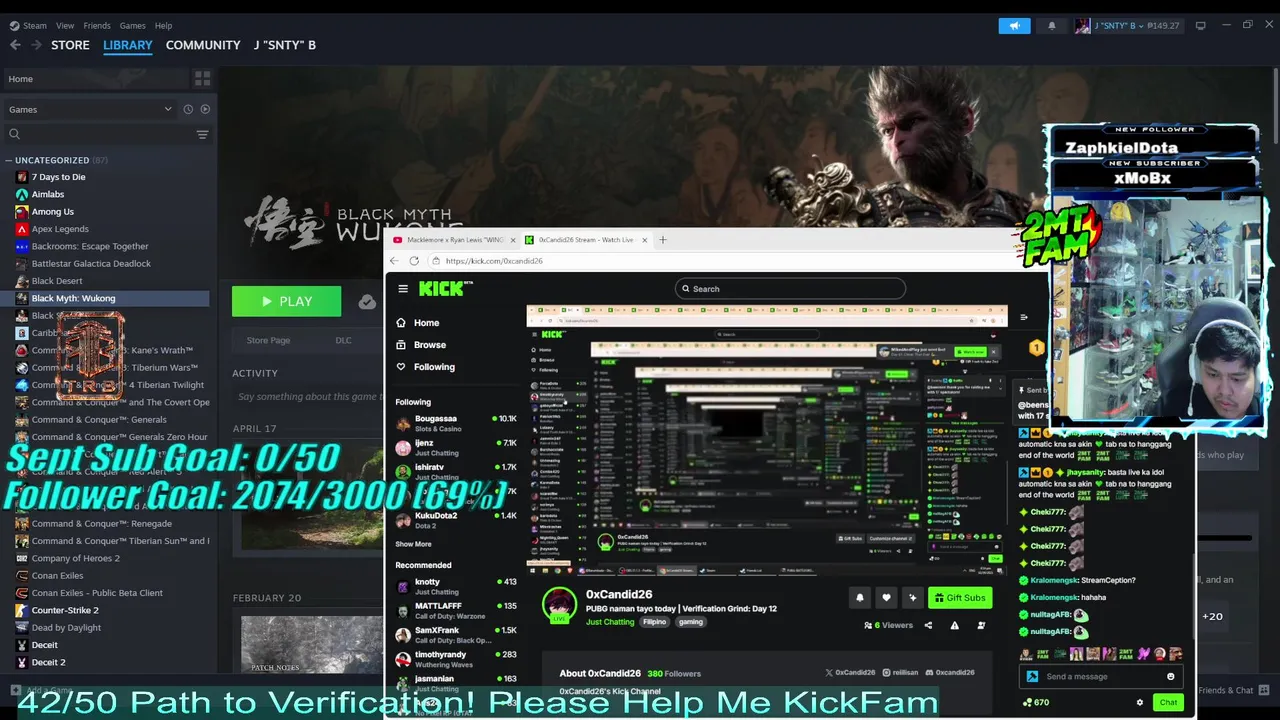Reload the Kick page in the browser

pyautogui.click(x=414, y=261)
